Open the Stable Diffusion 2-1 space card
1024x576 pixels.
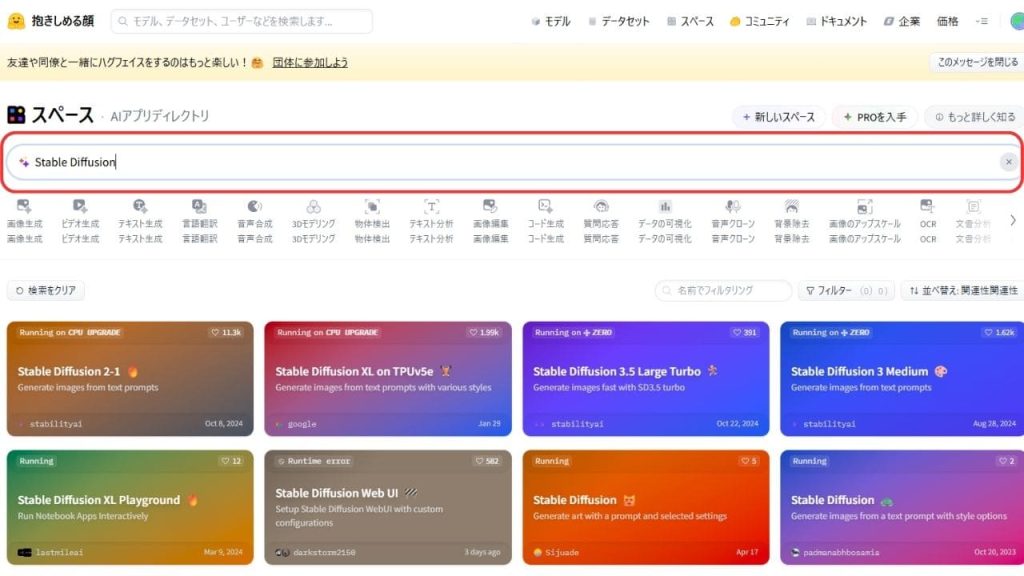tap(130, 379)
